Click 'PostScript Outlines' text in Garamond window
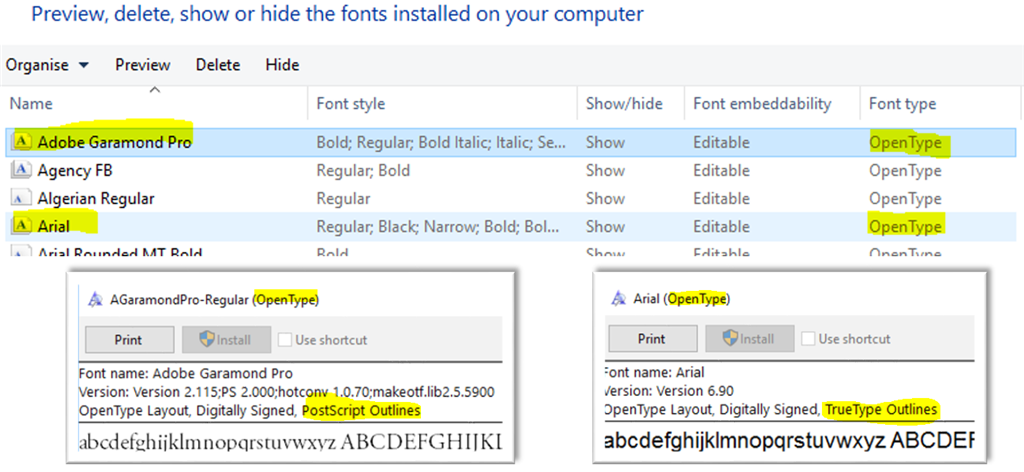The height and width of the screenshot is (472, 1024). click(x=362, y=411)
